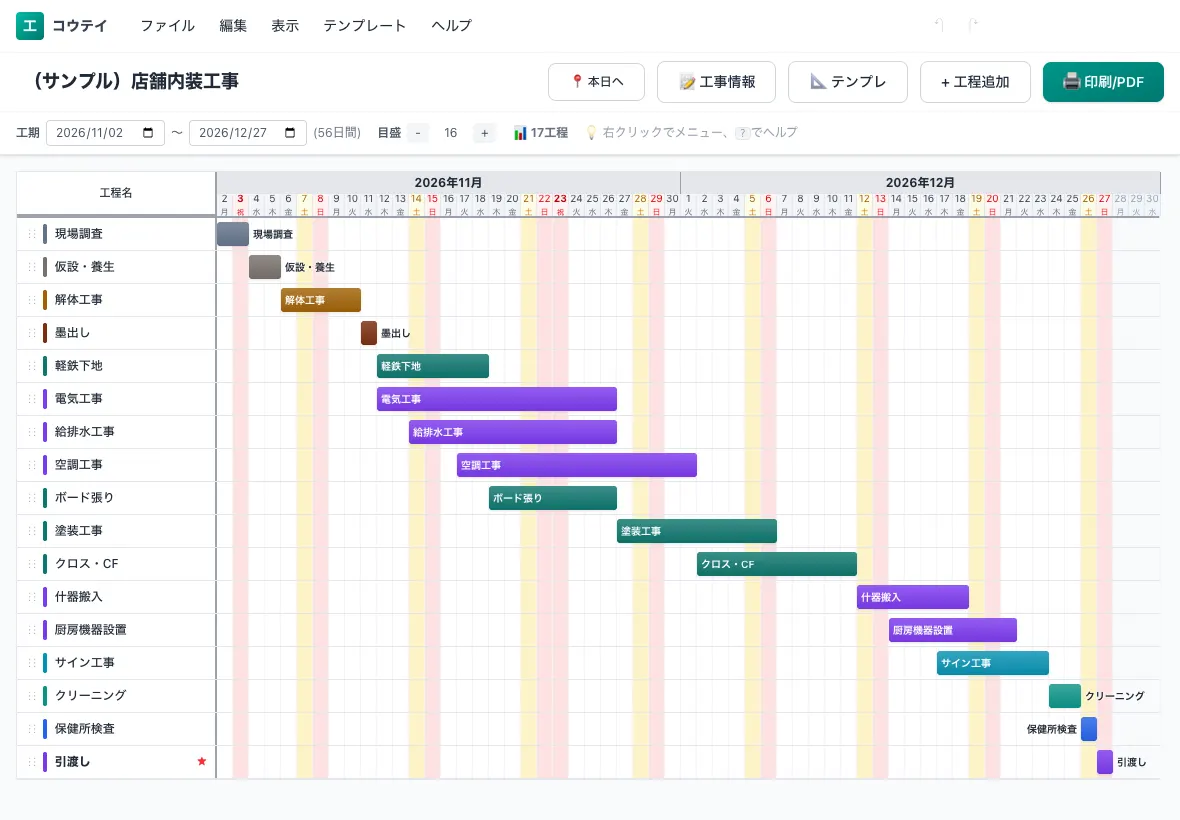This screenshot has height=820, width=1180.
Task: Jump to today with 本日へ button
Action: (597, 81)
